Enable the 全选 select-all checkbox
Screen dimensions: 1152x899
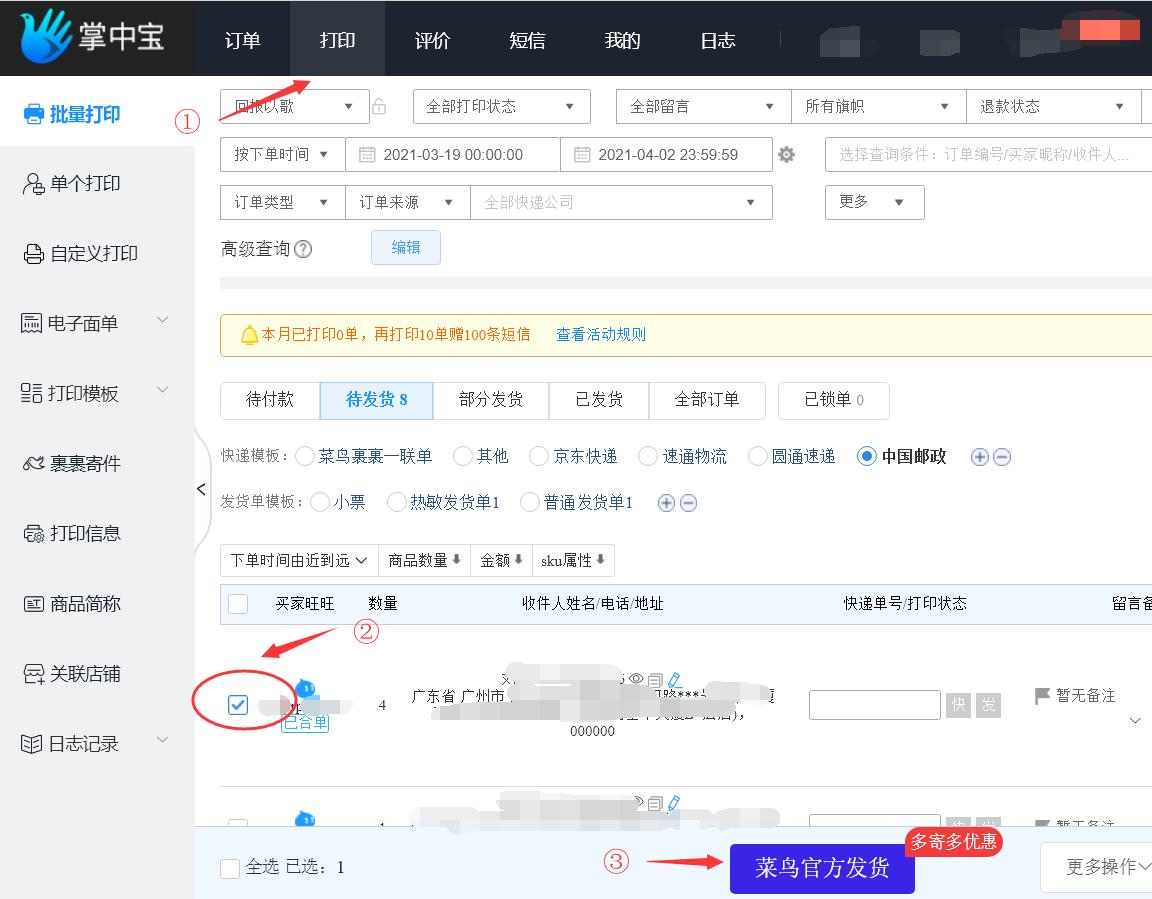point(229,867)
